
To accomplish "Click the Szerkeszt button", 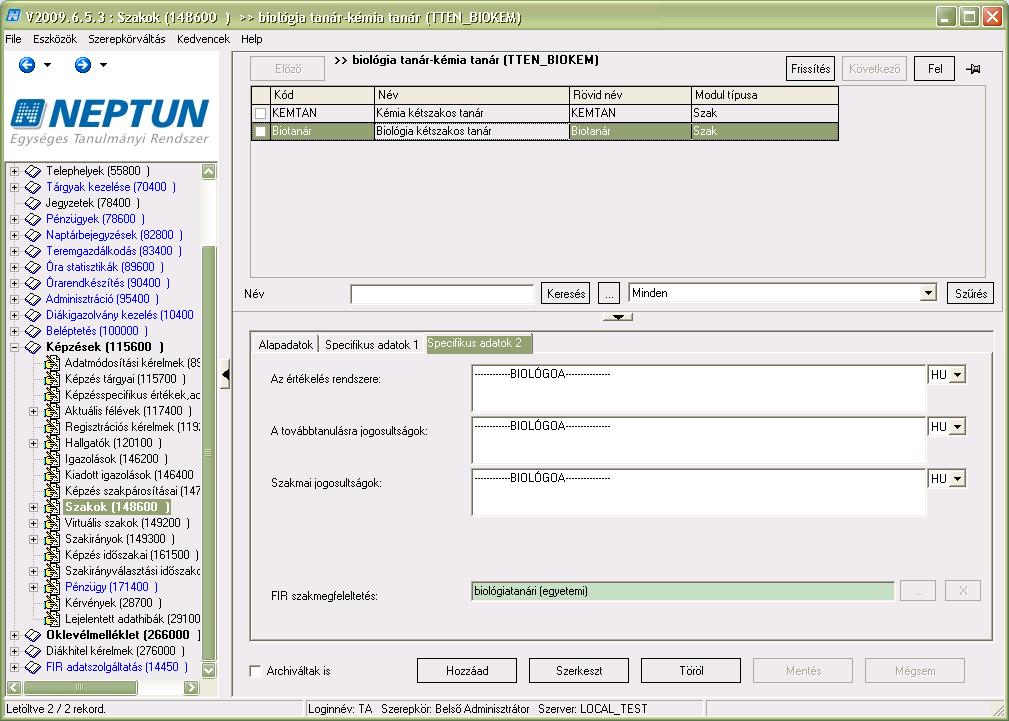I will tap(579, 671).
